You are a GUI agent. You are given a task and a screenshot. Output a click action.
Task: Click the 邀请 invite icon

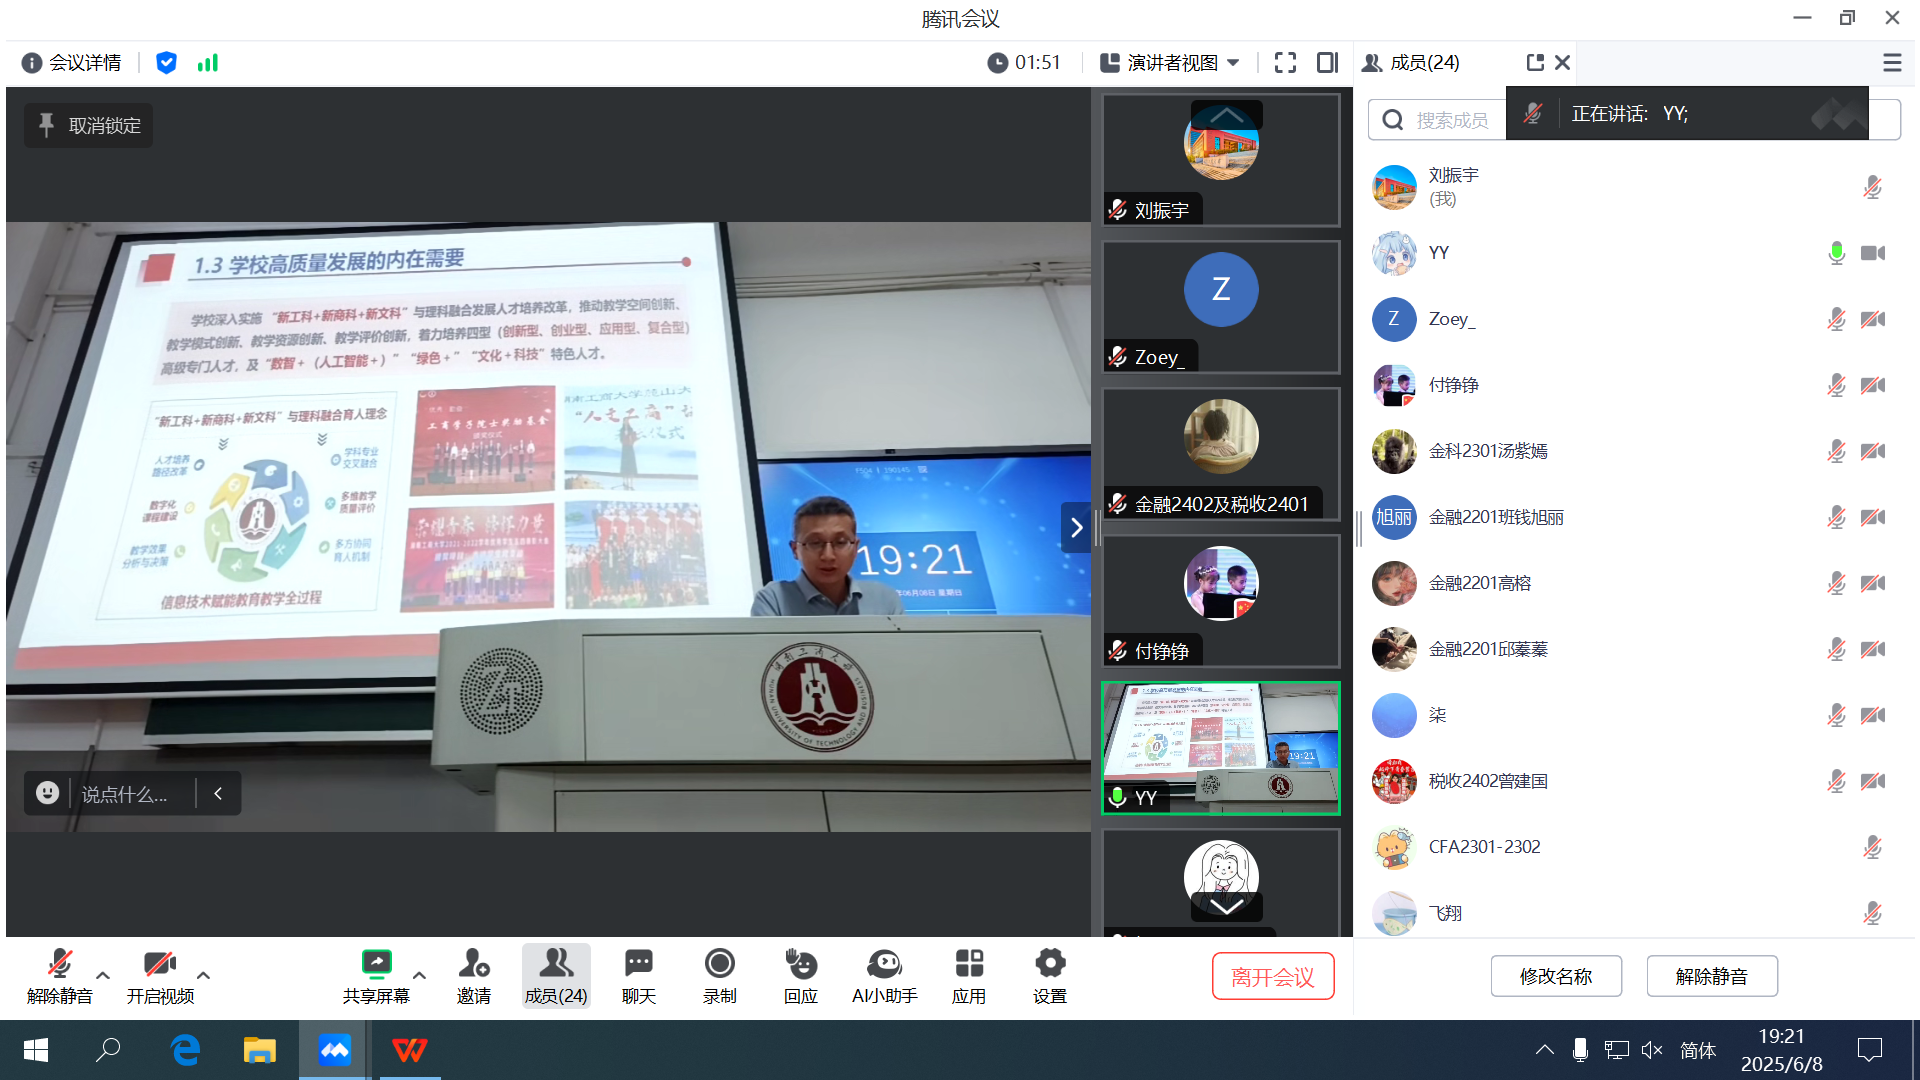click(473, 965)
